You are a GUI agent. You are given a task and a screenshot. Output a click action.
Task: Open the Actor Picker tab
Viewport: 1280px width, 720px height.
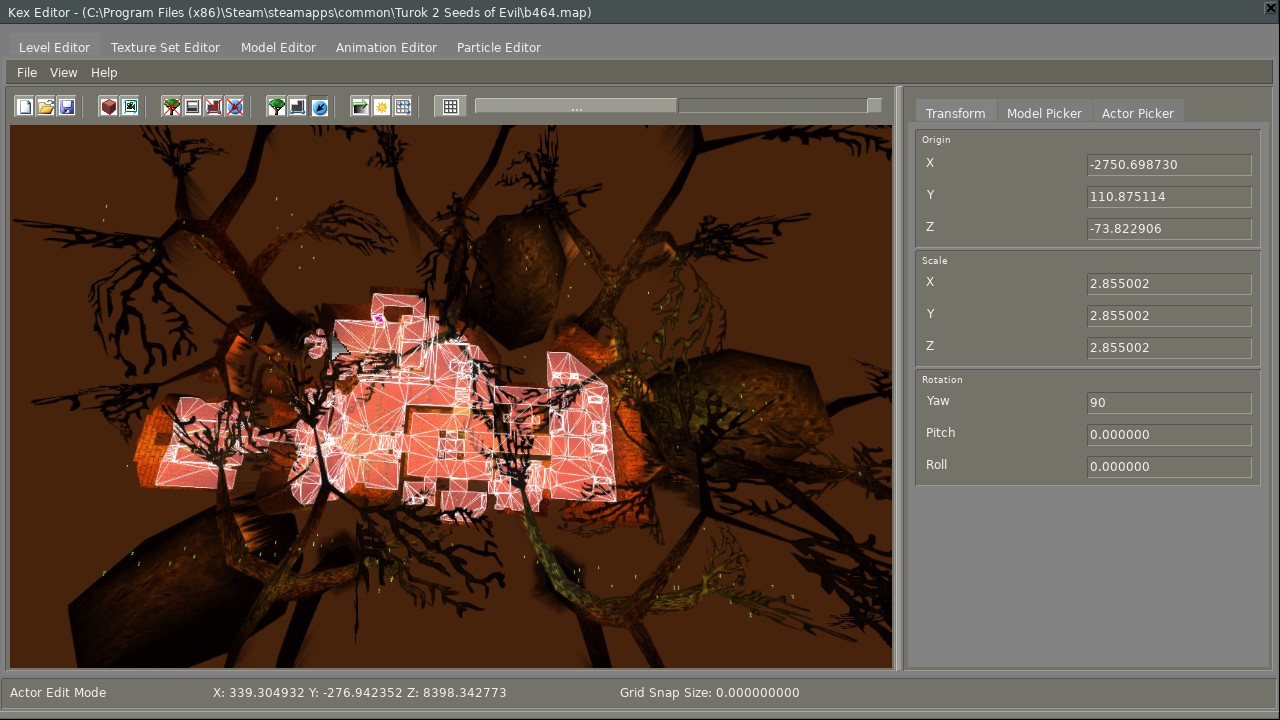[x=1137, y=113]
